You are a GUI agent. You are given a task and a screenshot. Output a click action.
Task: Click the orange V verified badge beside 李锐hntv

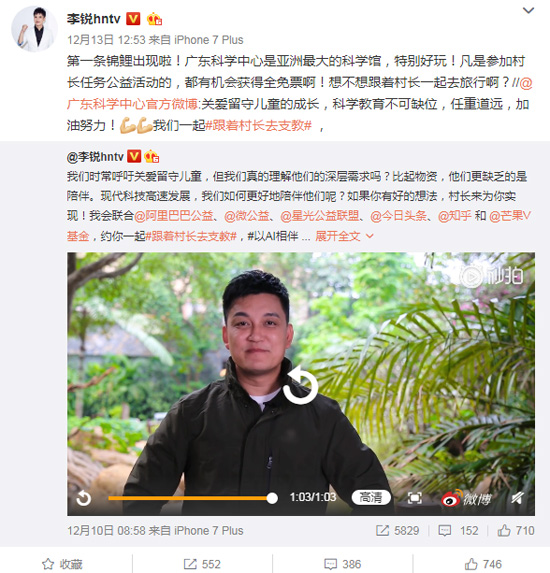coord(133,18)
